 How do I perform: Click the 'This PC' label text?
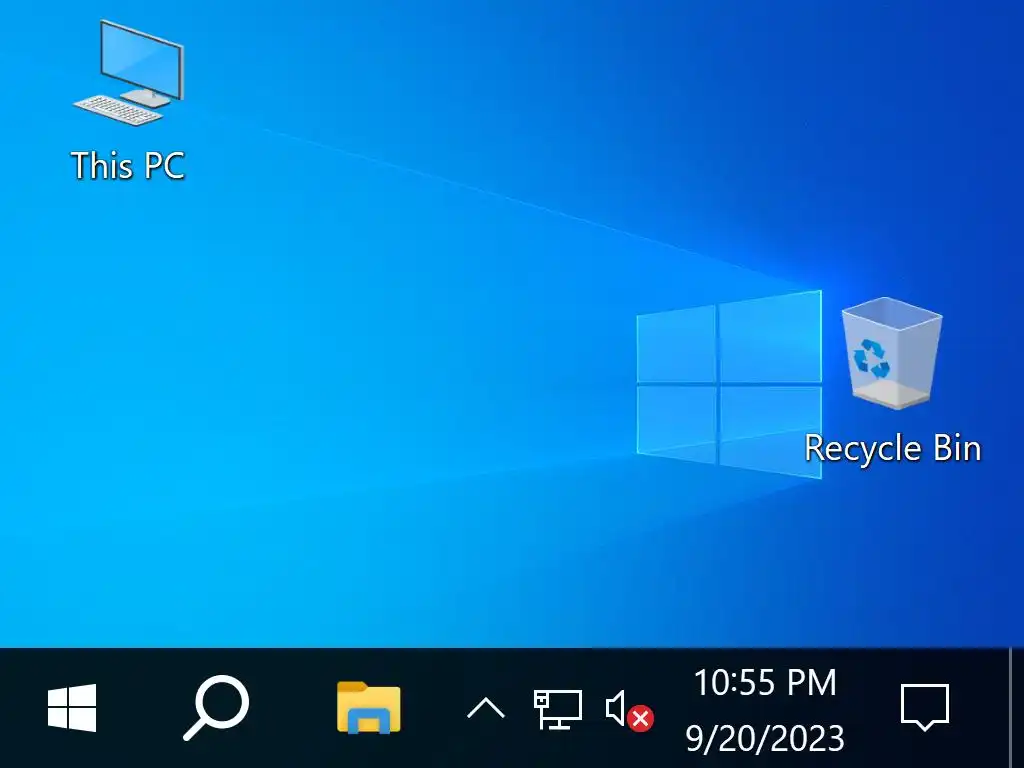pyautogui.click(x=128, y=165)
